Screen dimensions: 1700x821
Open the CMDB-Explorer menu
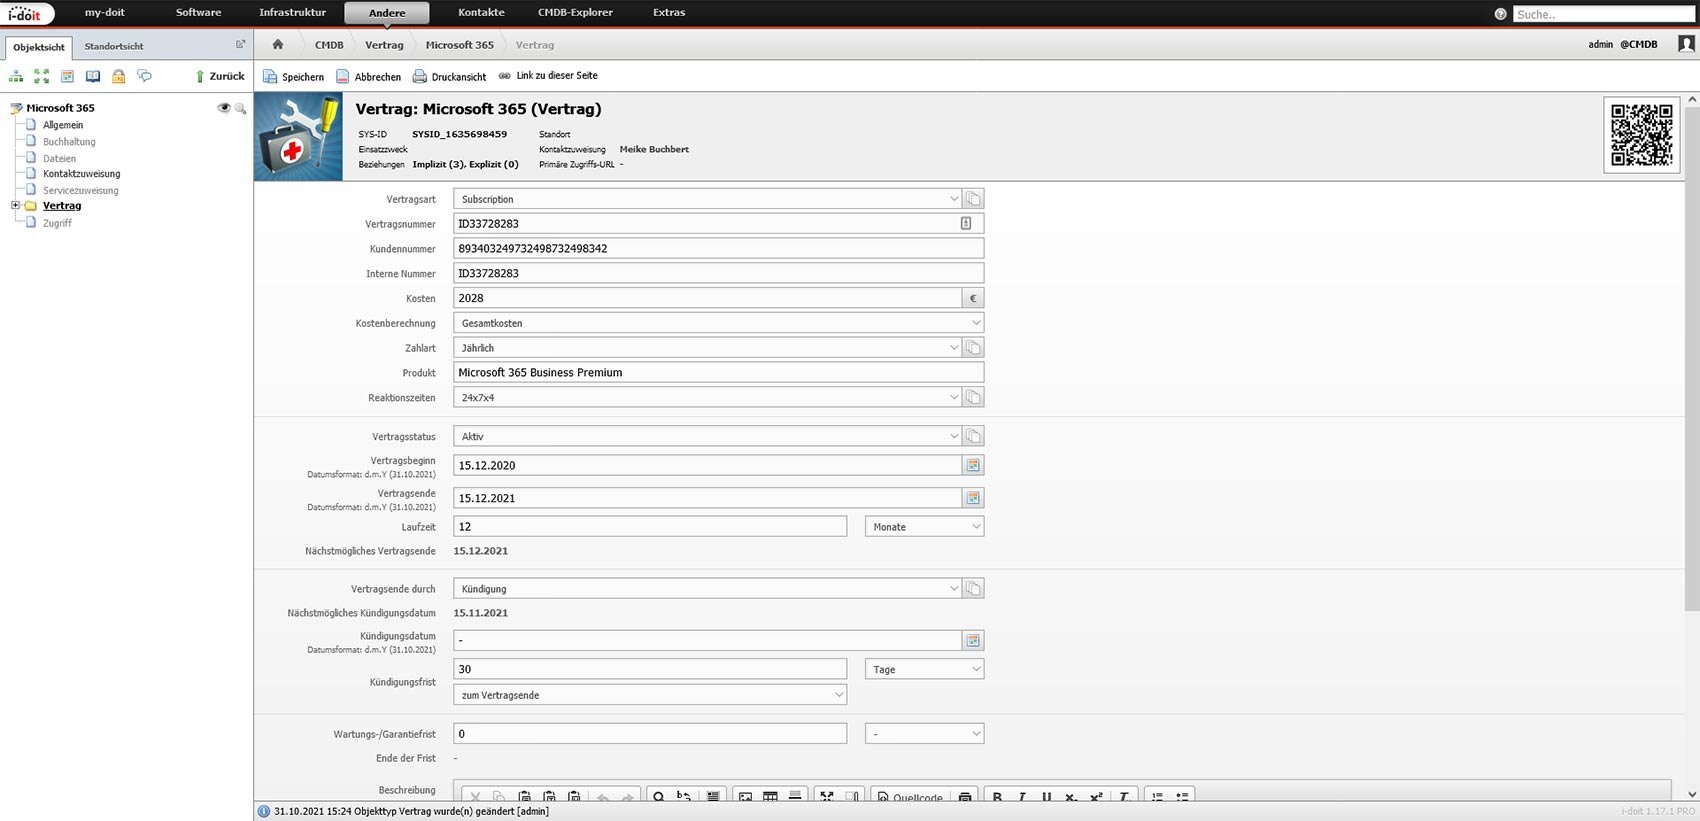[575, 13]
